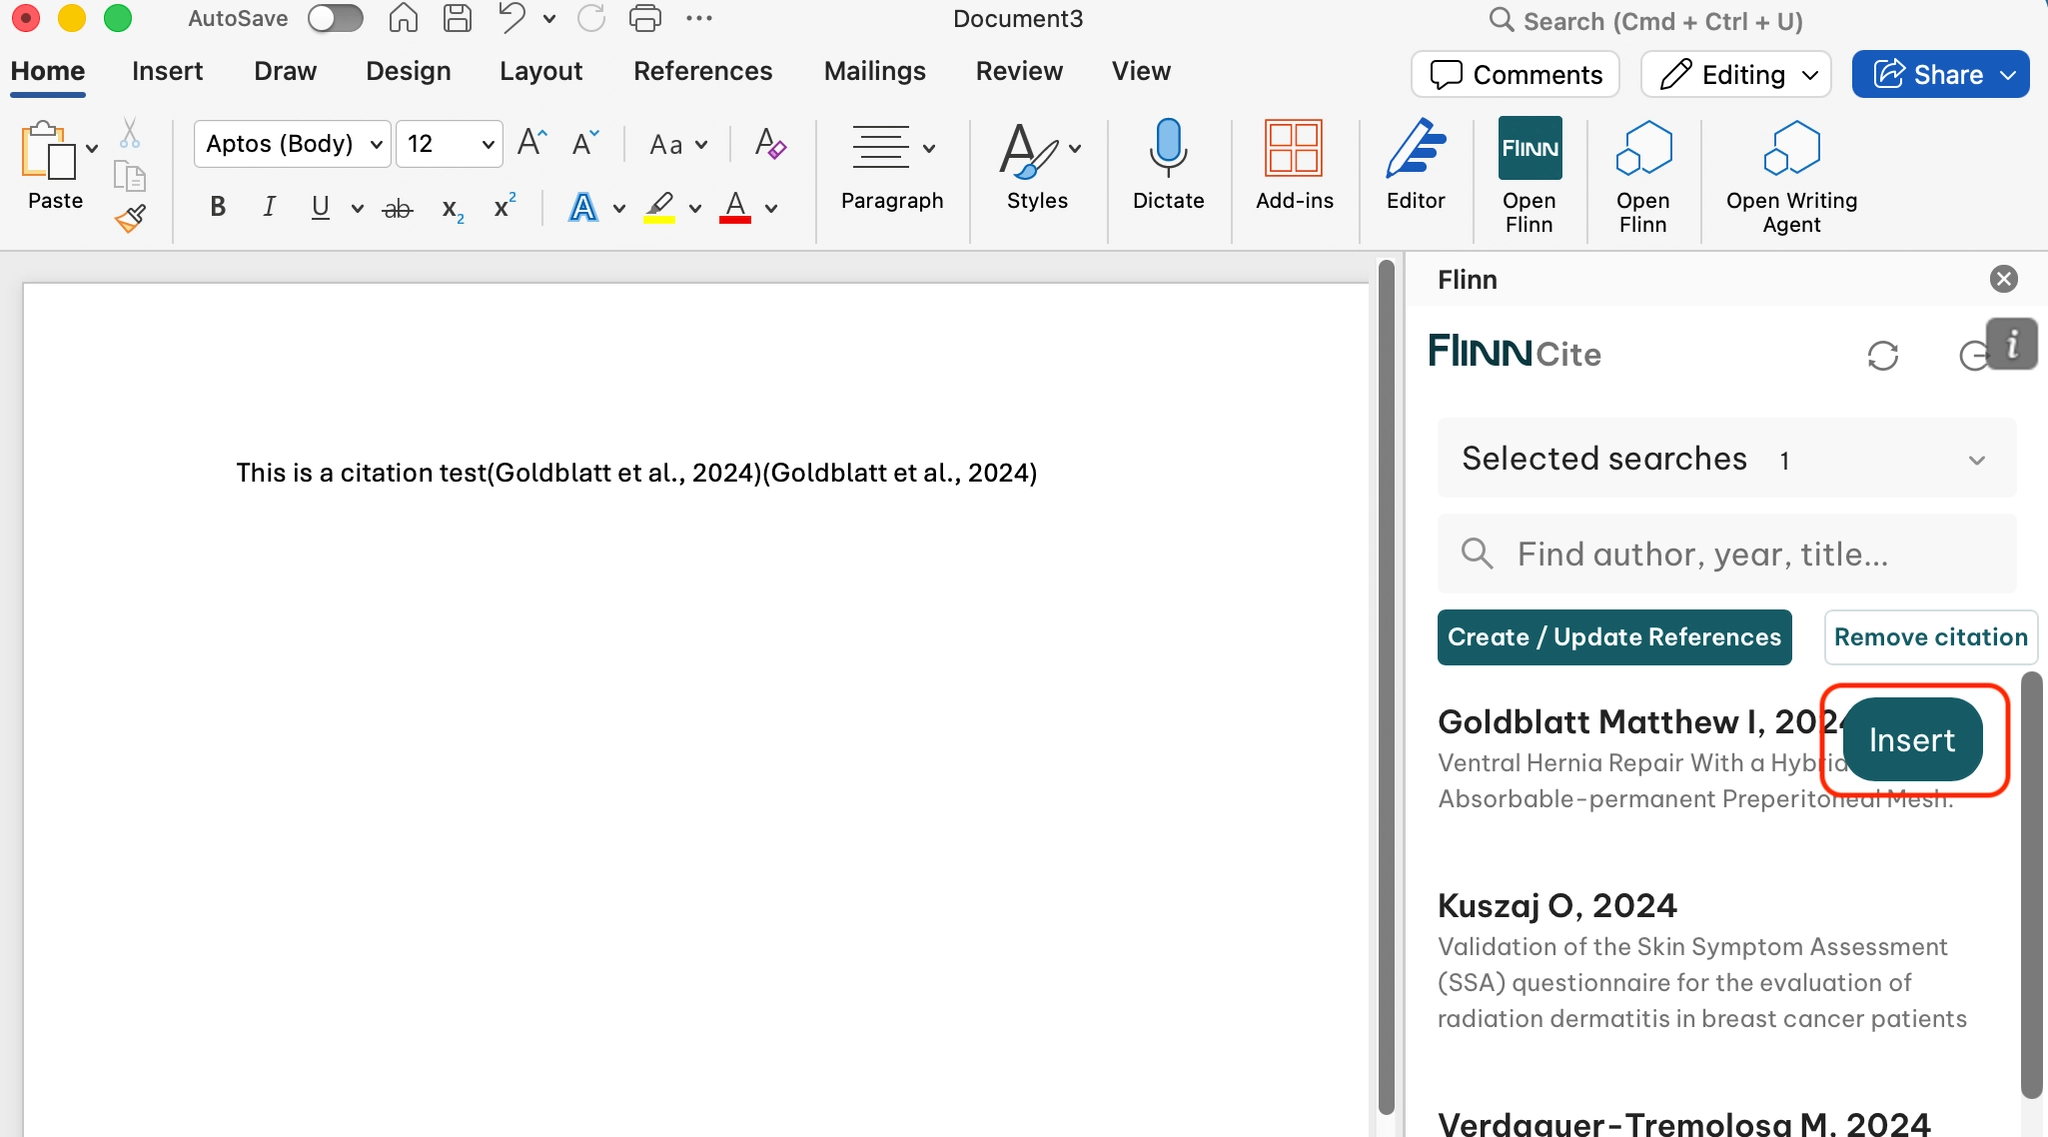
Task: Open the Paragraph settings icon
Action: click(881, 147)
